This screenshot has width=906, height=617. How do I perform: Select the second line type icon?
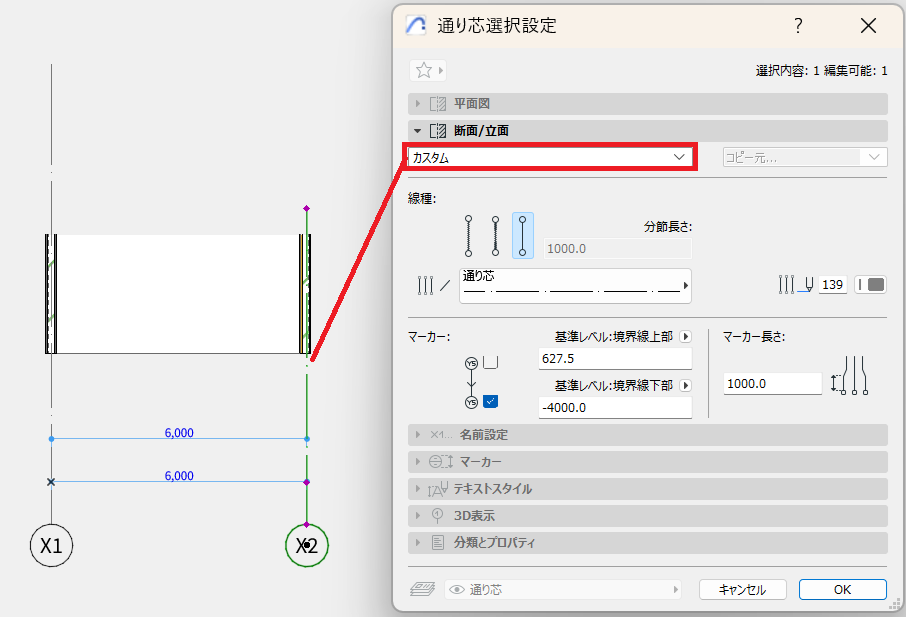(x=495, y=236)
